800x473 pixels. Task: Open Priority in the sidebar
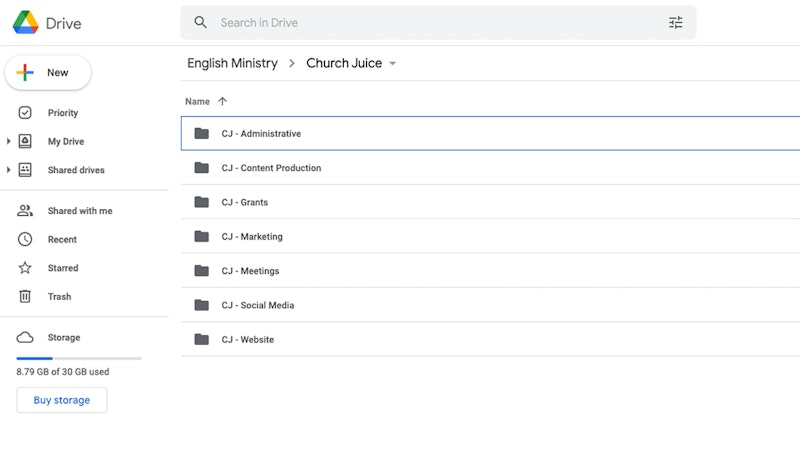click(x=63, y=113)
